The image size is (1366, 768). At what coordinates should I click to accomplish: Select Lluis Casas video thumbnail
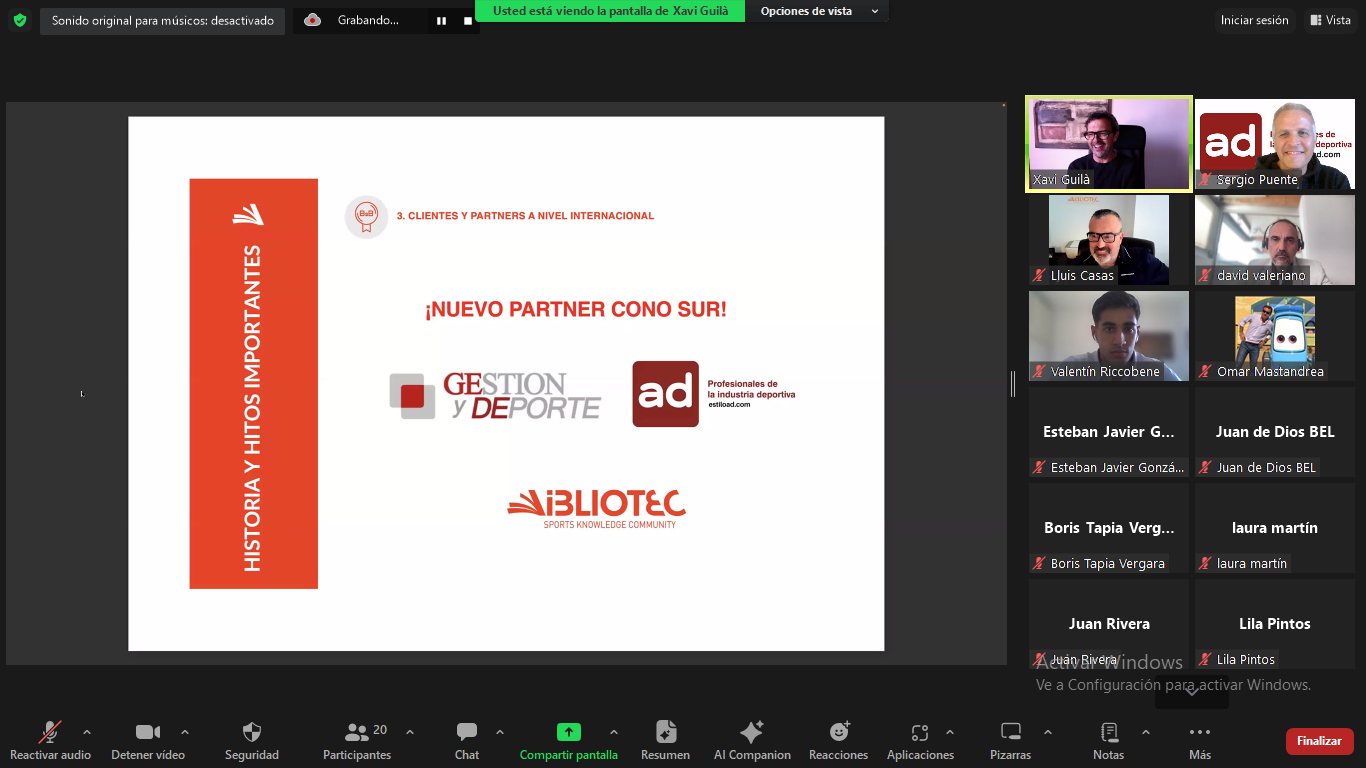point(1109,240)
